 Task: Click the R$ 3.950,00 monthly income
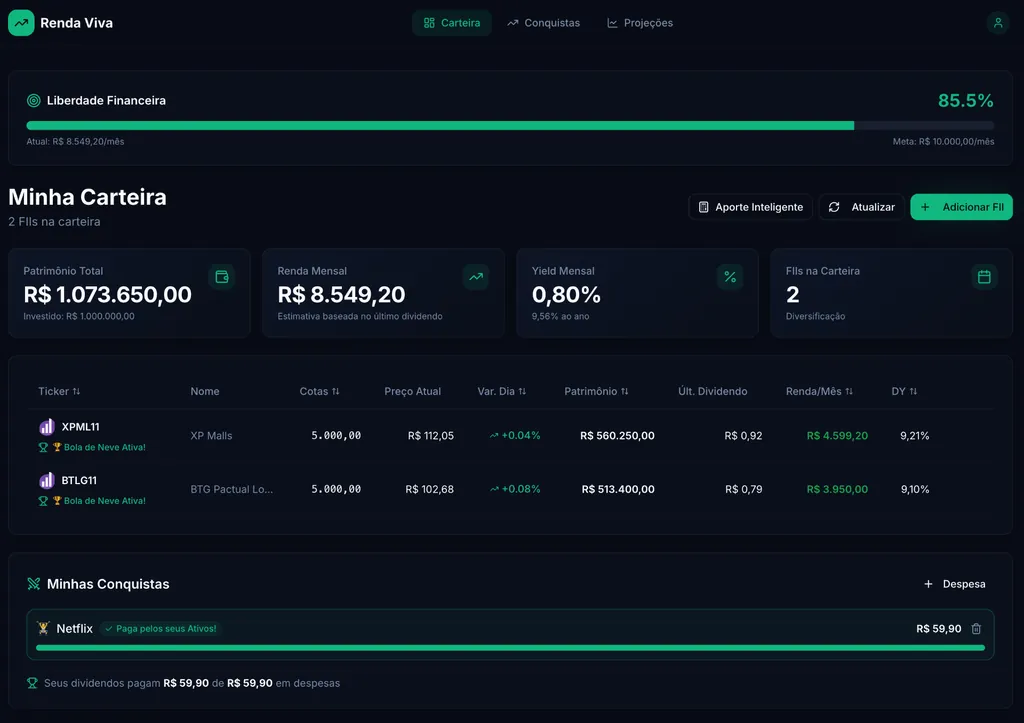(x=837, y=489)
